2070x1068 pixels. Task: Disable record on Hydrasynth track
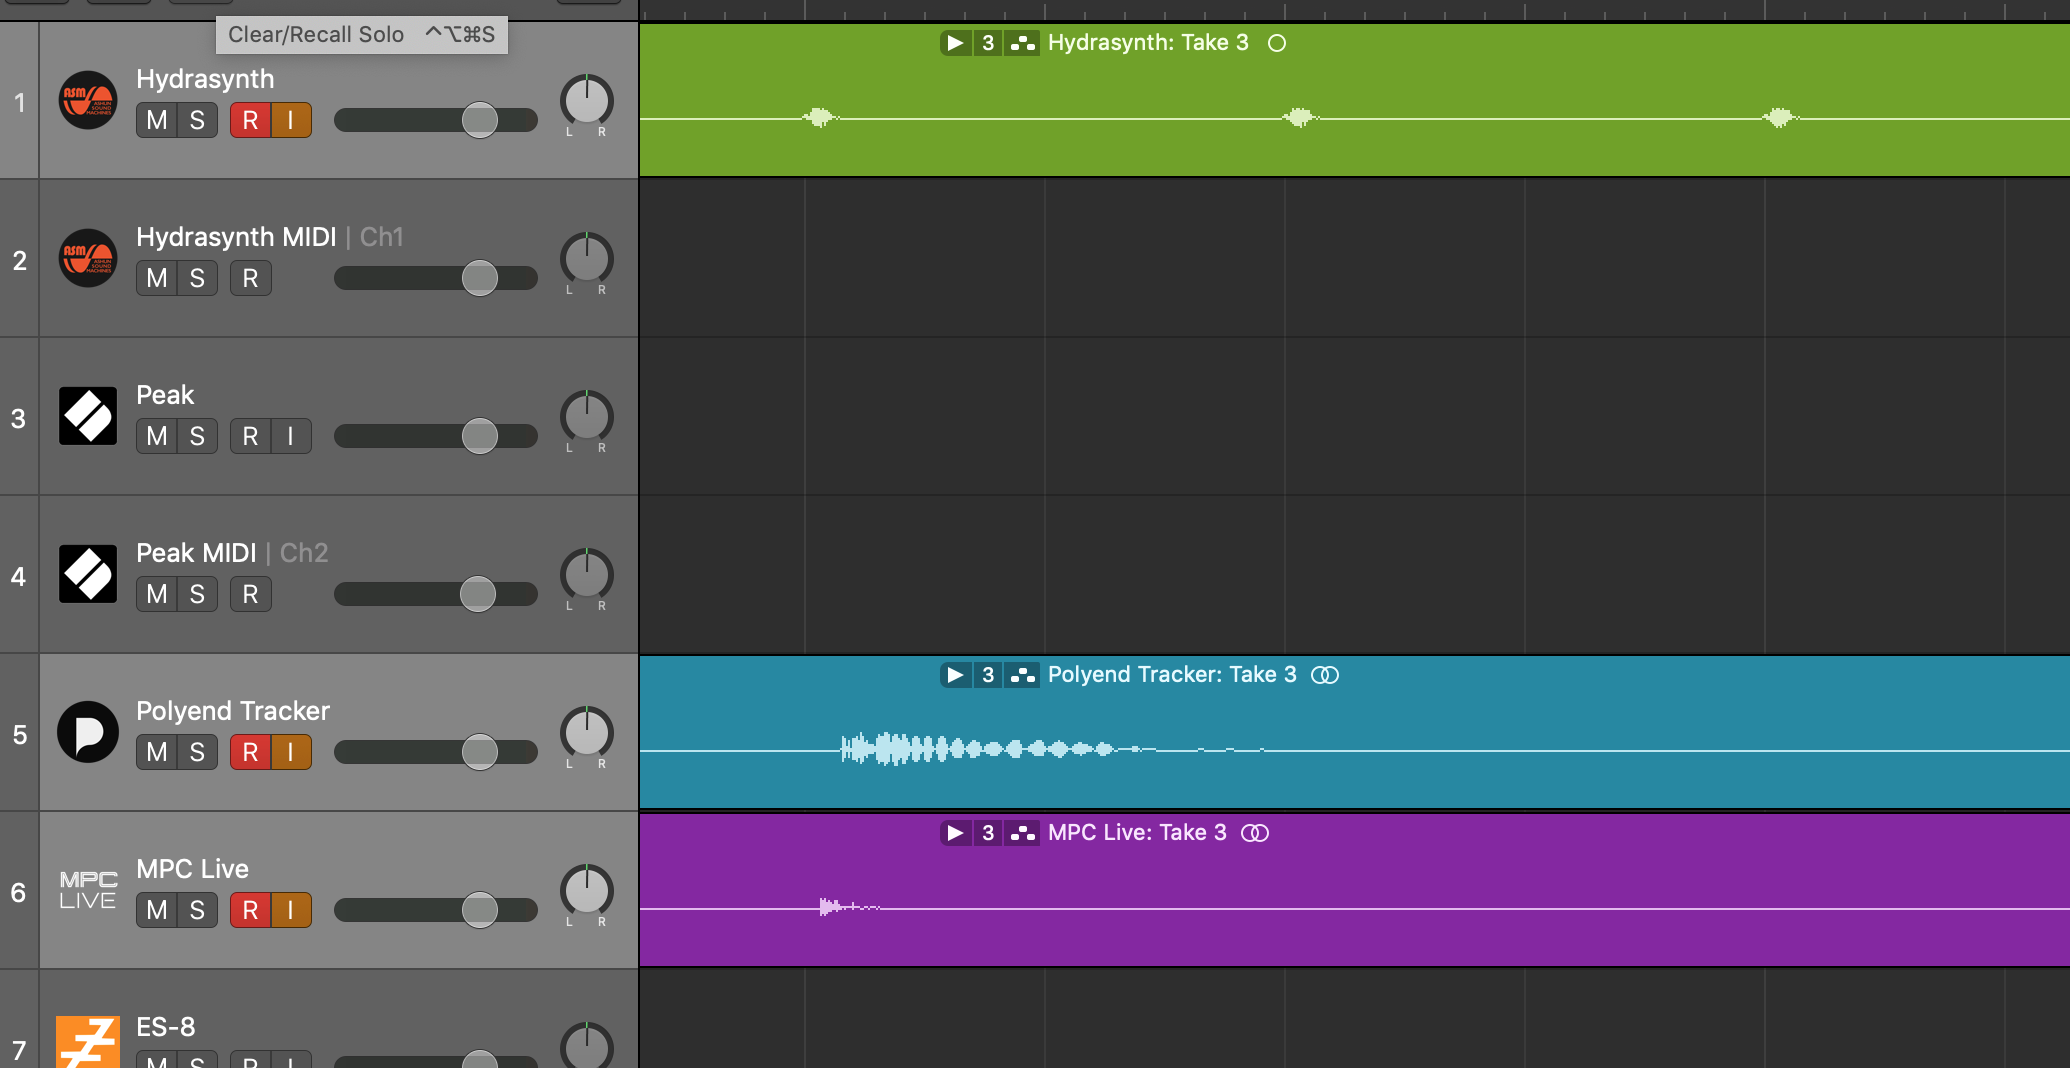pyautogui.click(x=250, y=120)
